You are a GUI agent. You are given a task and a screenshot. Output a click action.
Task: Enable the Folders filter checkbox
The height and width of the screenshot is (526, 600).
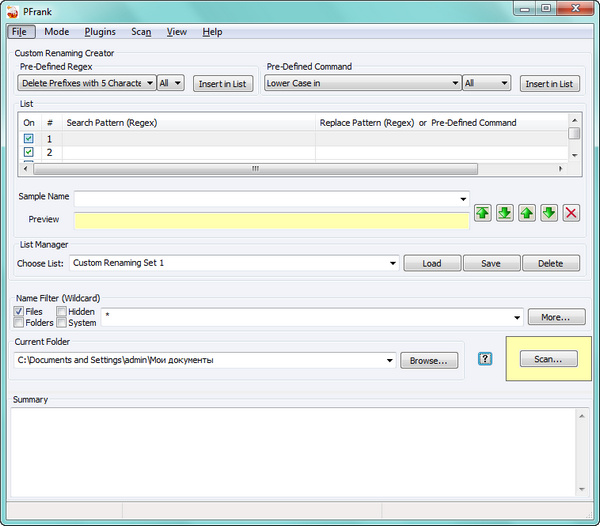tap(20, 323)
